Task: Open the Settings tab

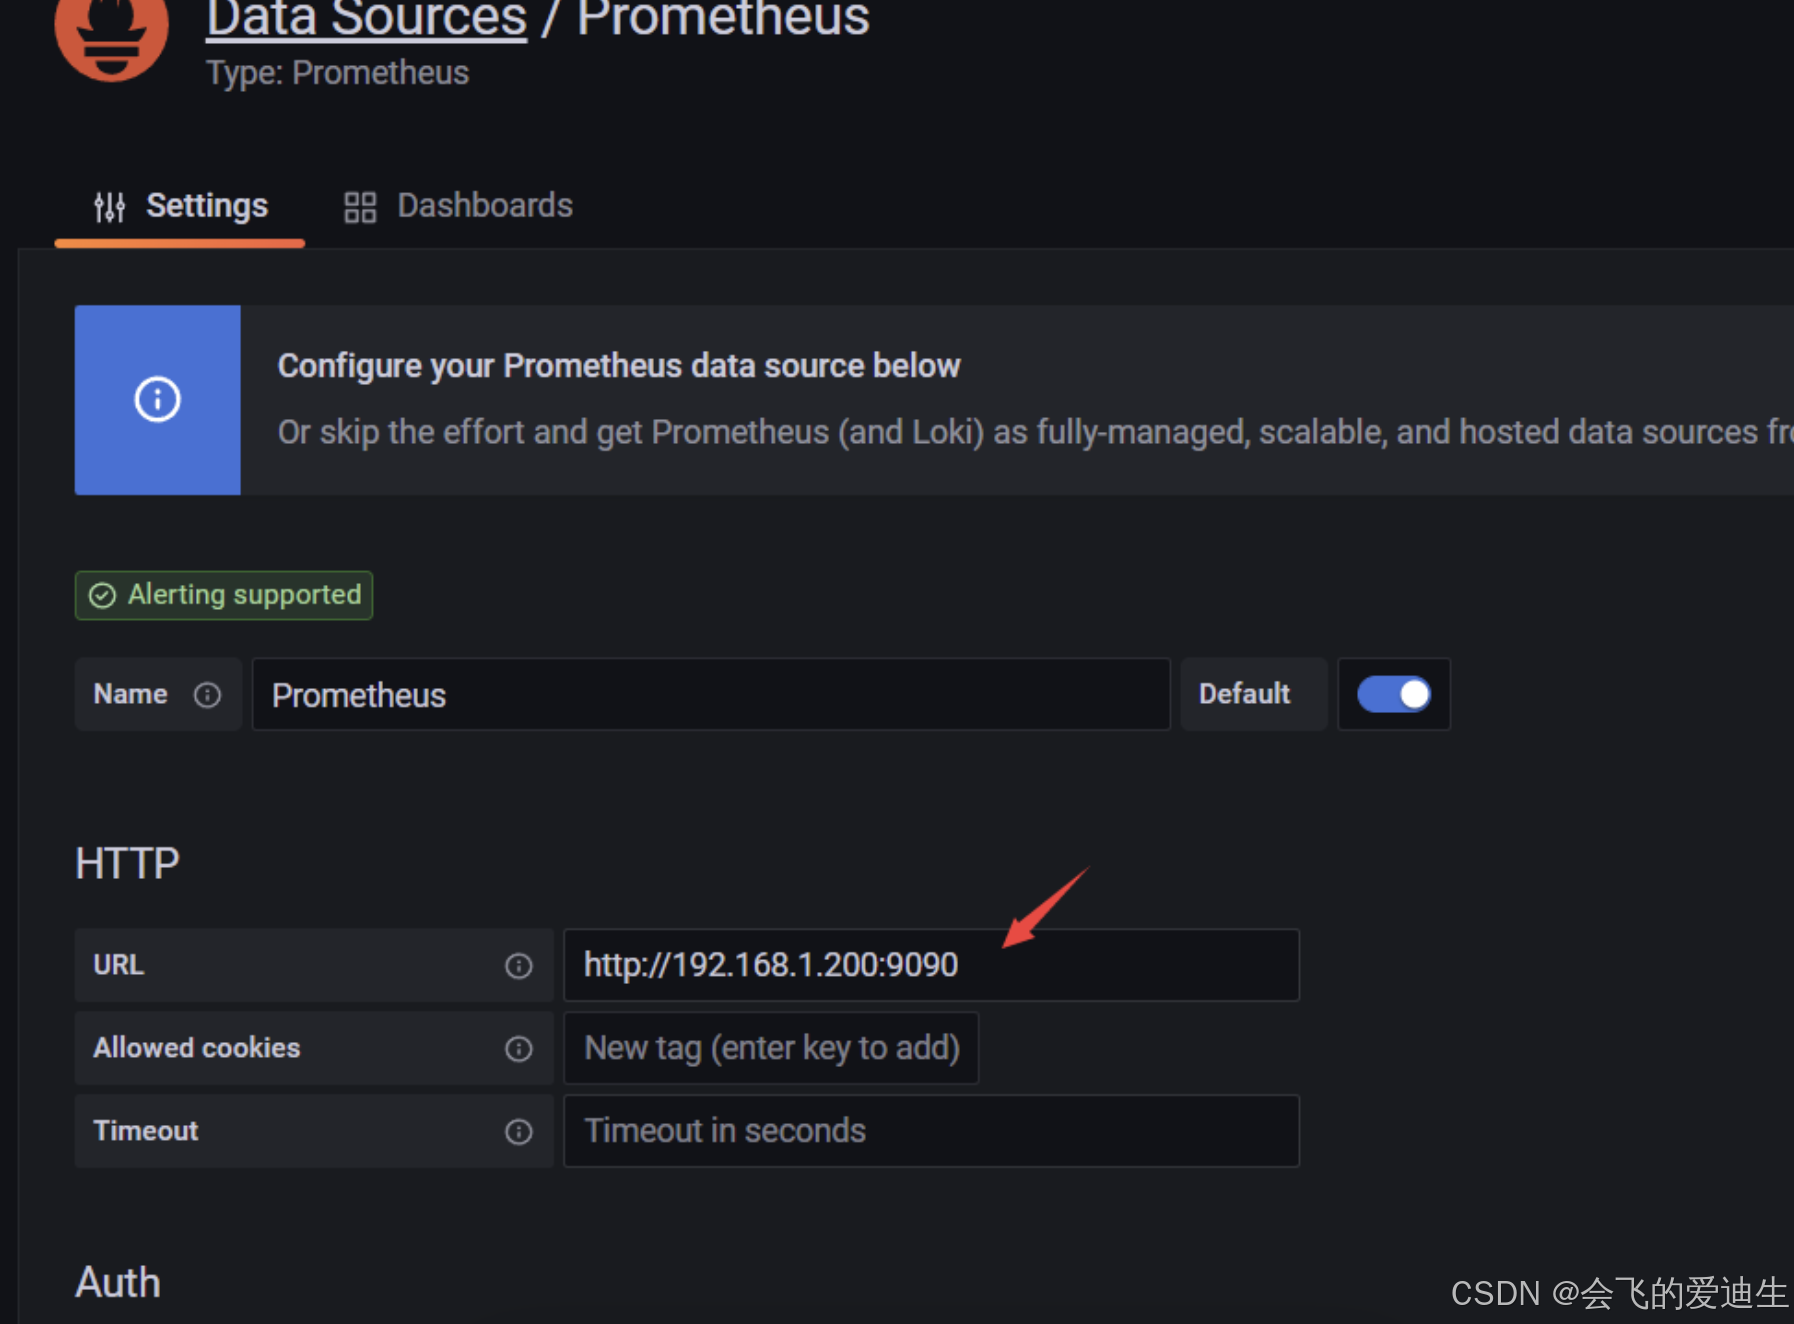Action: 180,207
